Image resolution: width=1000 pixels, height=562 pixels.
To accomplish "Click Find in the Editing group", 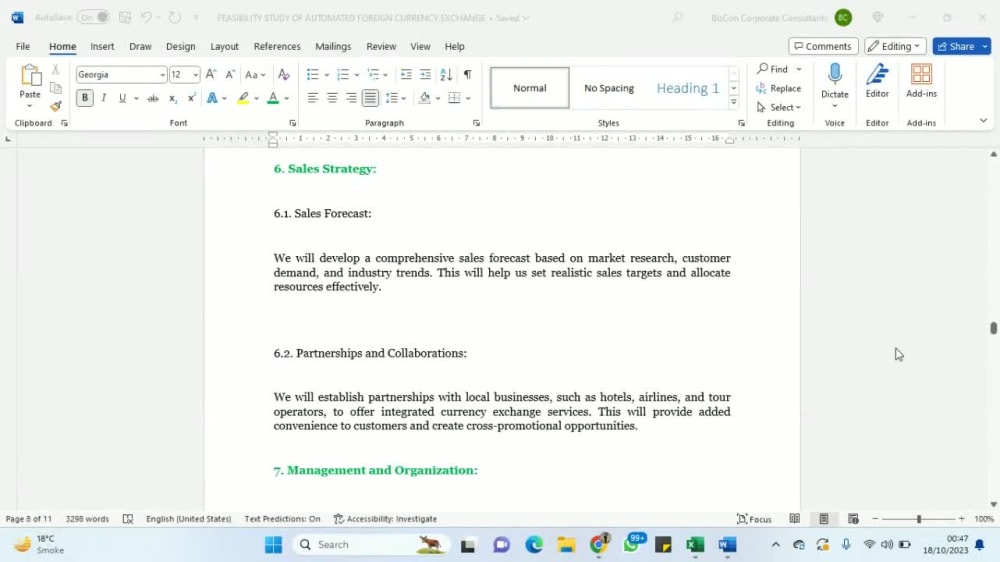I will [x=772, y=69].
